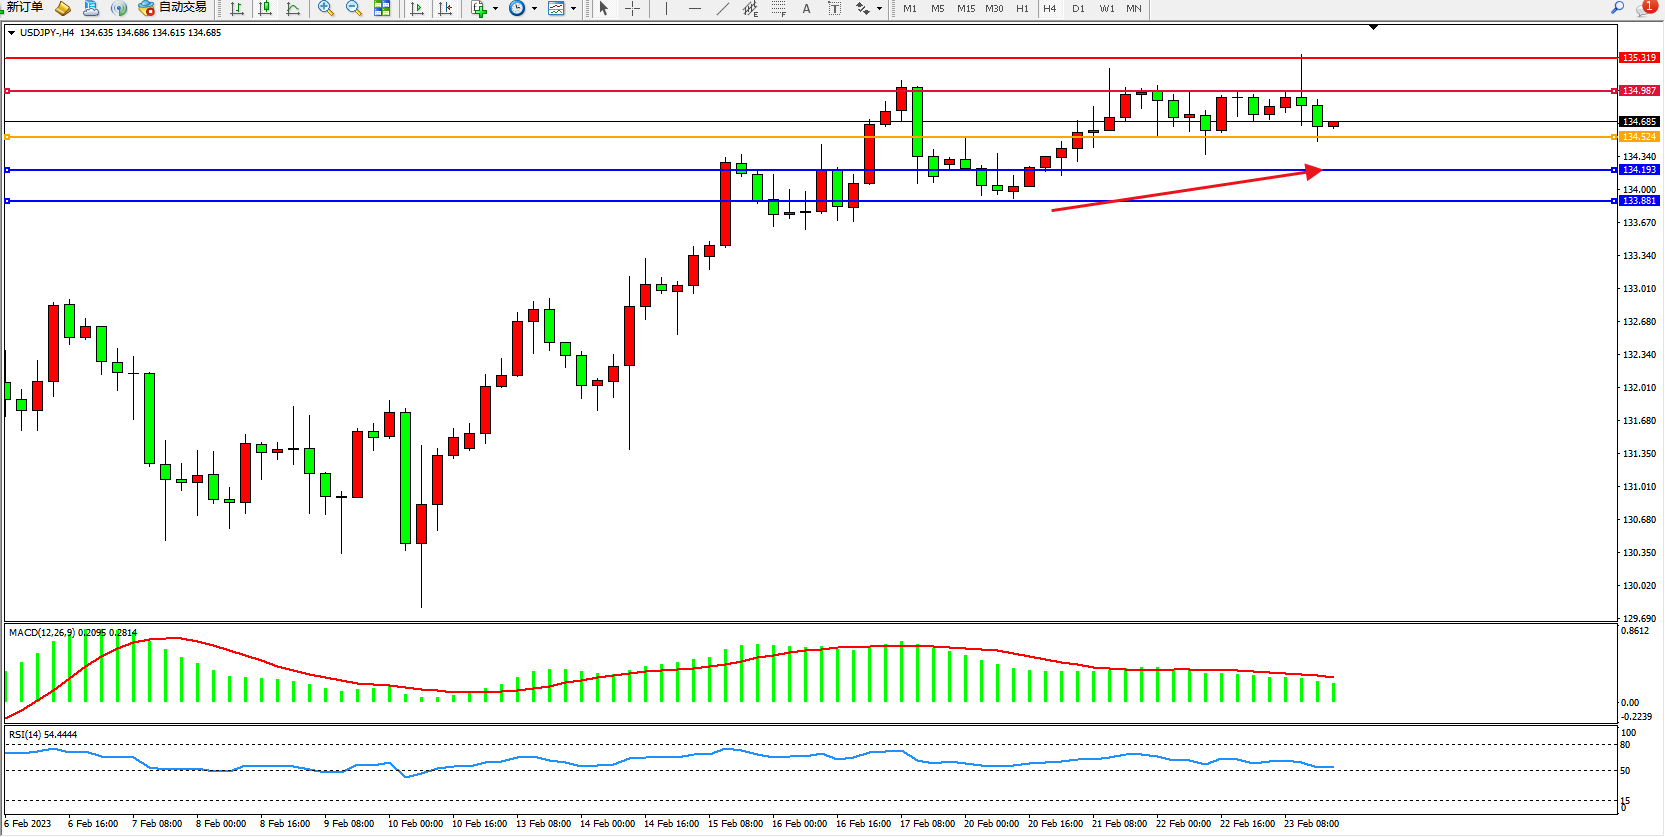The width and height of the screenshot is (1665, 837).
Task: Select the vertical line drawing tool
Action: 666,9
